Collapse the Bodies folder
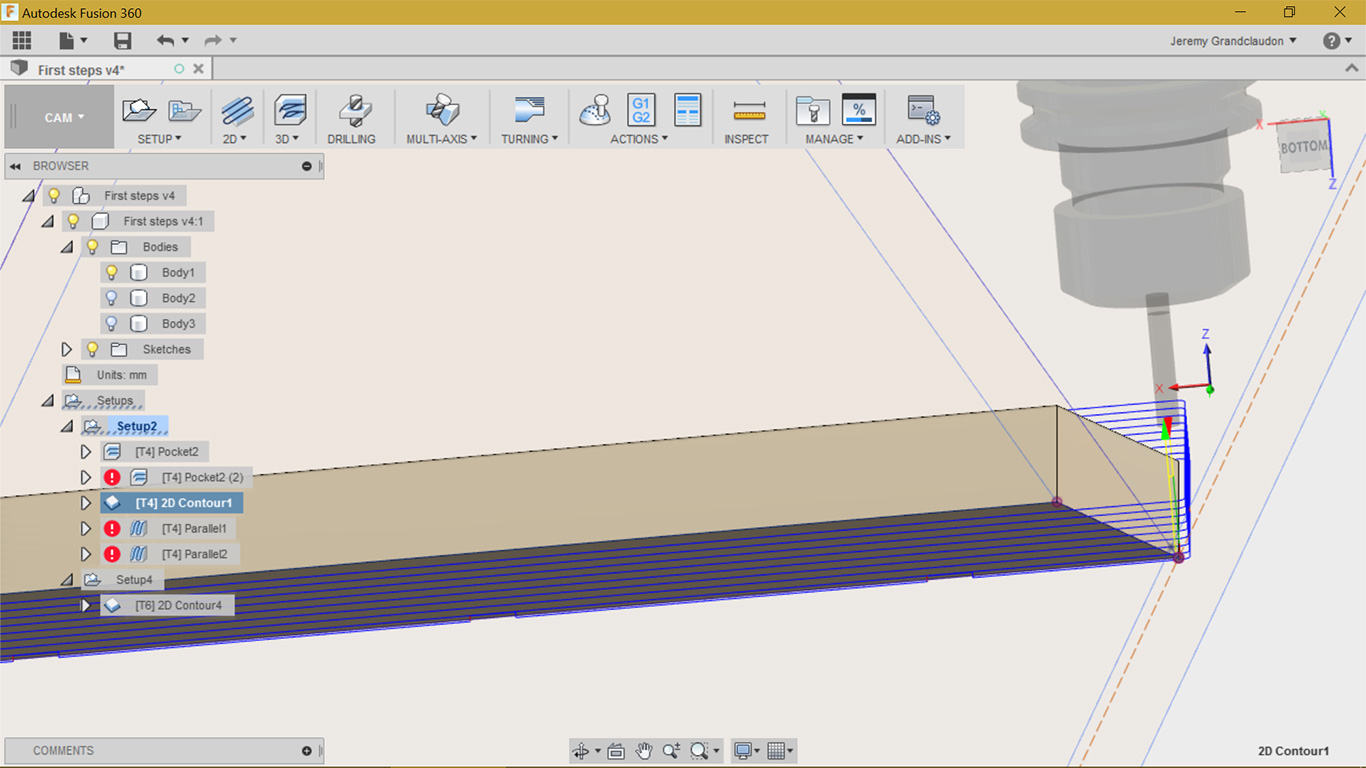The height and width of the screenshot is (768, 1366). pos(67,247)
